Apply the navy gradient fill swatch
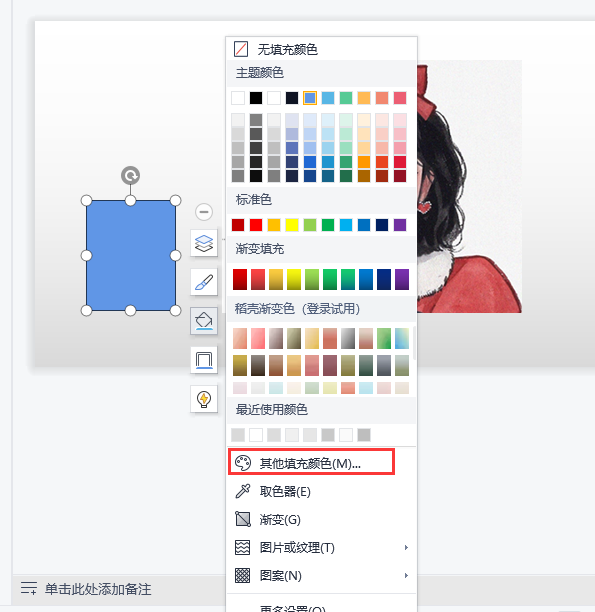This screenshot has height=612, width=595. 384,279
